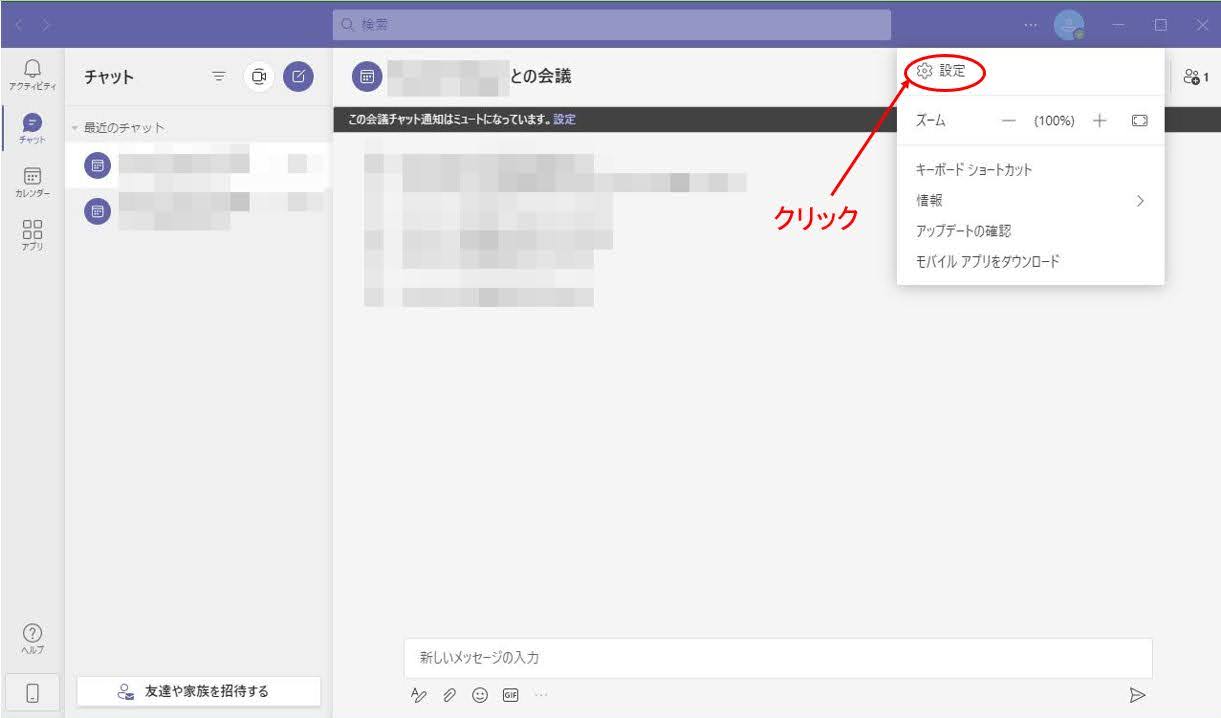
Task: Open the profile avatar menu
Action: pos(1069,24)
